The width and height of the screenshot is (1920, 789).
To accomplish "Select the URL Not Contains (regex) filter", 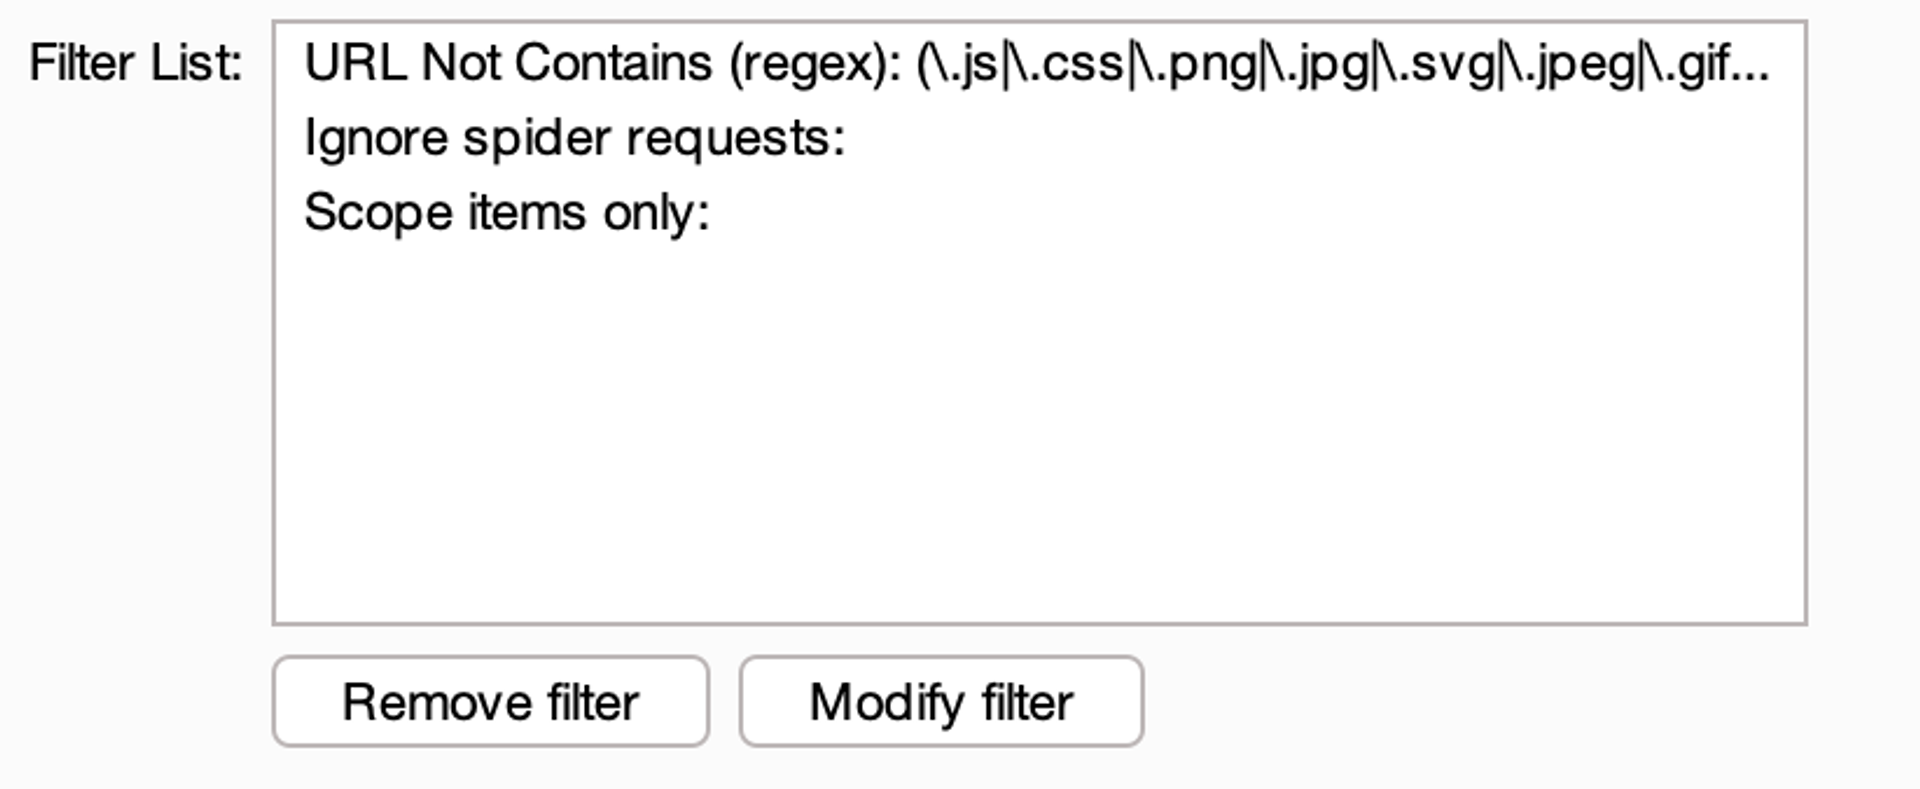I will click(x=1039, y=63).
